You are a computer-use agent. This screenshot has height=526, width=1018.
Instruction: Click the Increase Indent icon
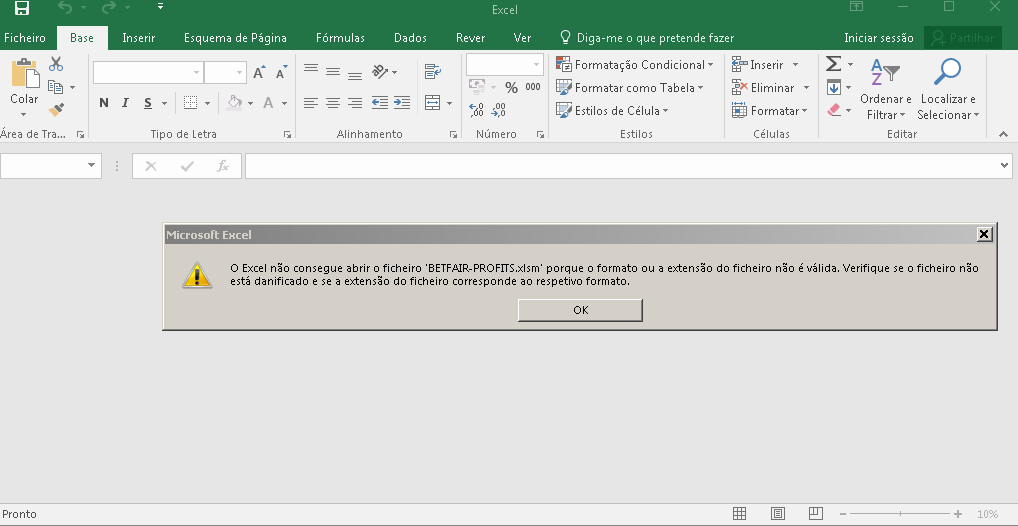point(402,103)
